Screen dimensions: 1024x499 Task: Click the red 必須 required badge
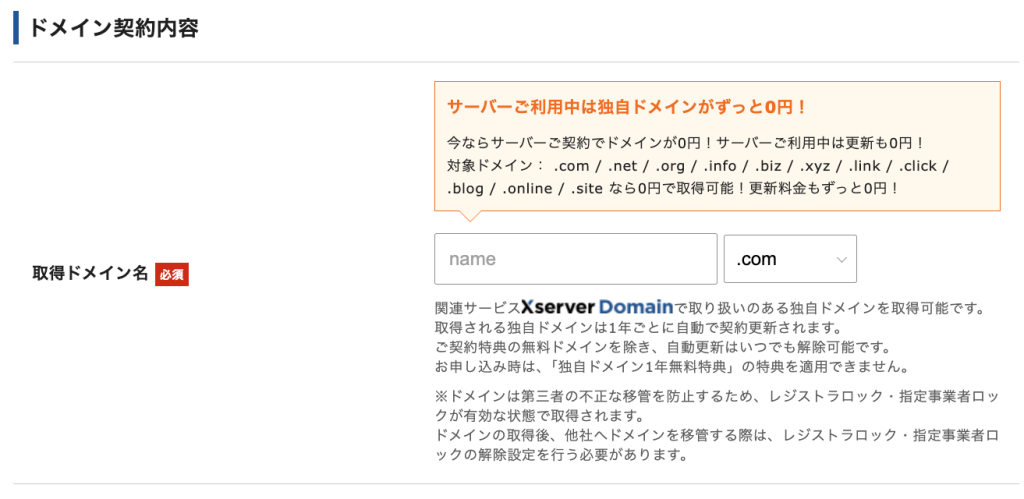(172, 274)
